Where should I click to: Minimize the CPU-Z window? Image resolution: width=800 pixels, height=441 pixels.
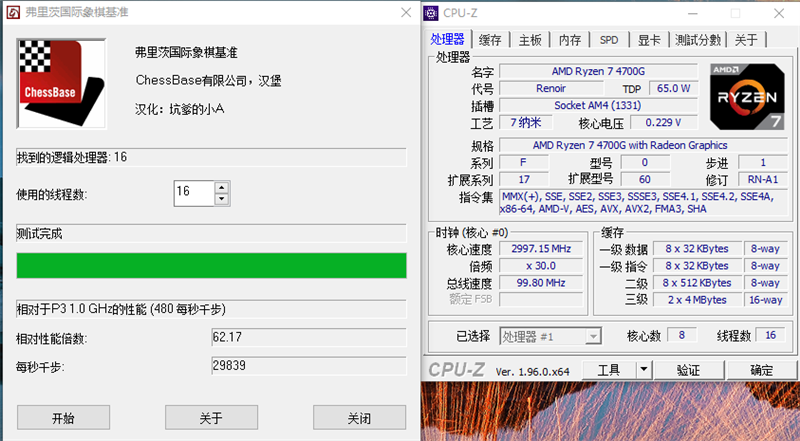(x=692, y=13)
